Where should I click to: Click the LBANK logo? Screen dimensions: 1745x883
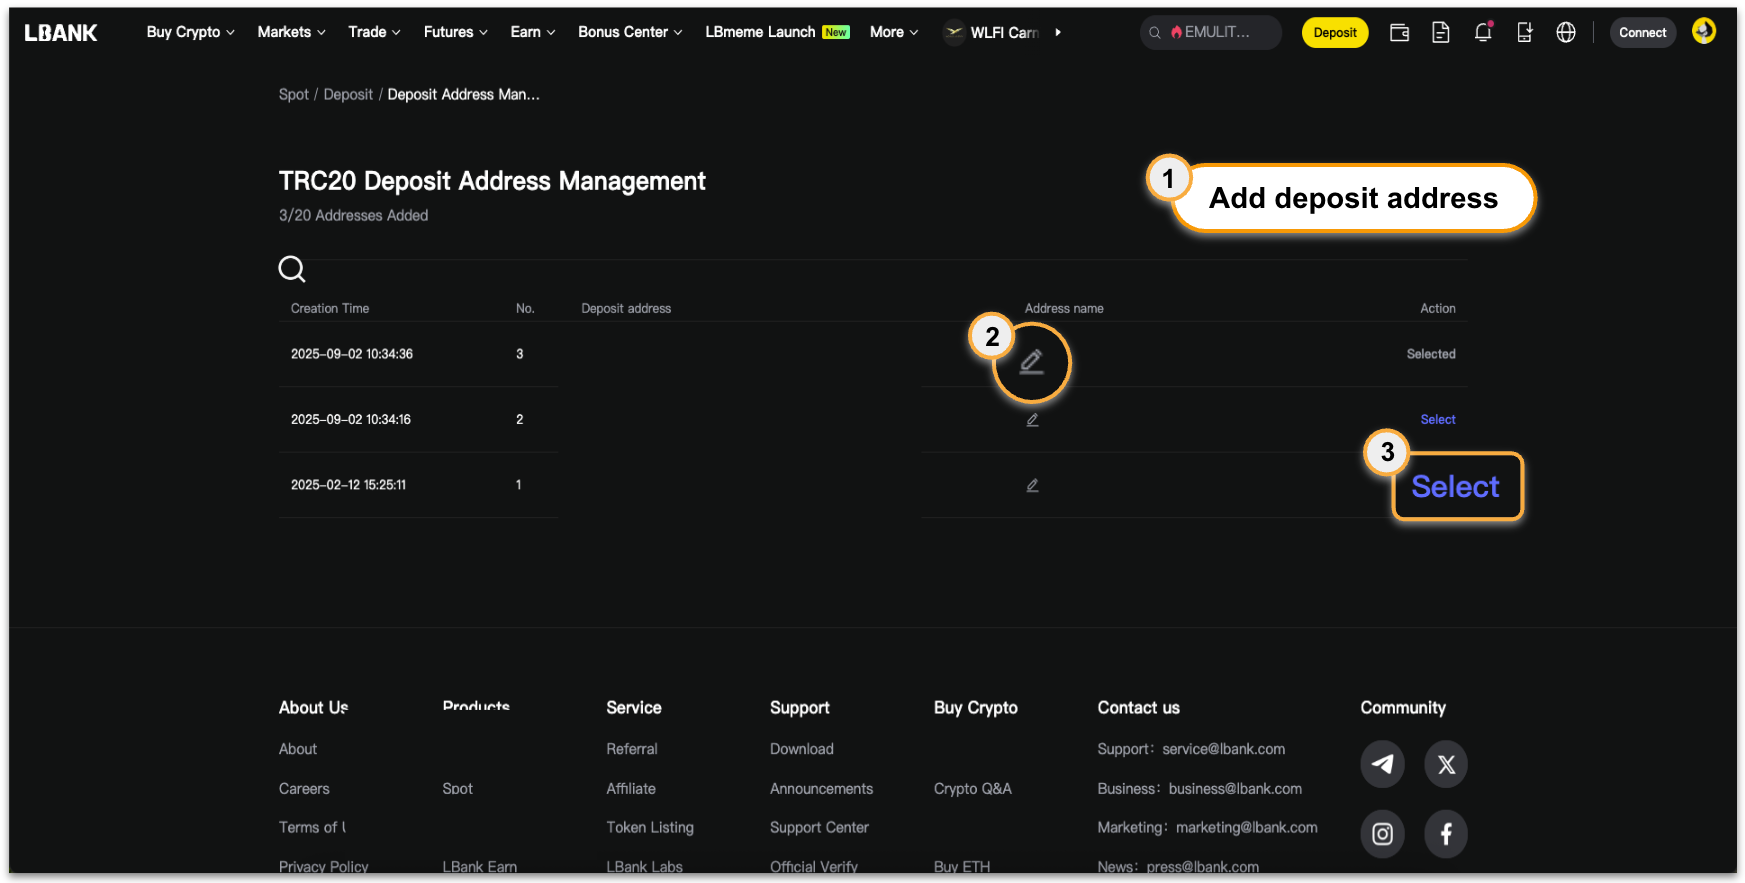click(x=61, y=33)
